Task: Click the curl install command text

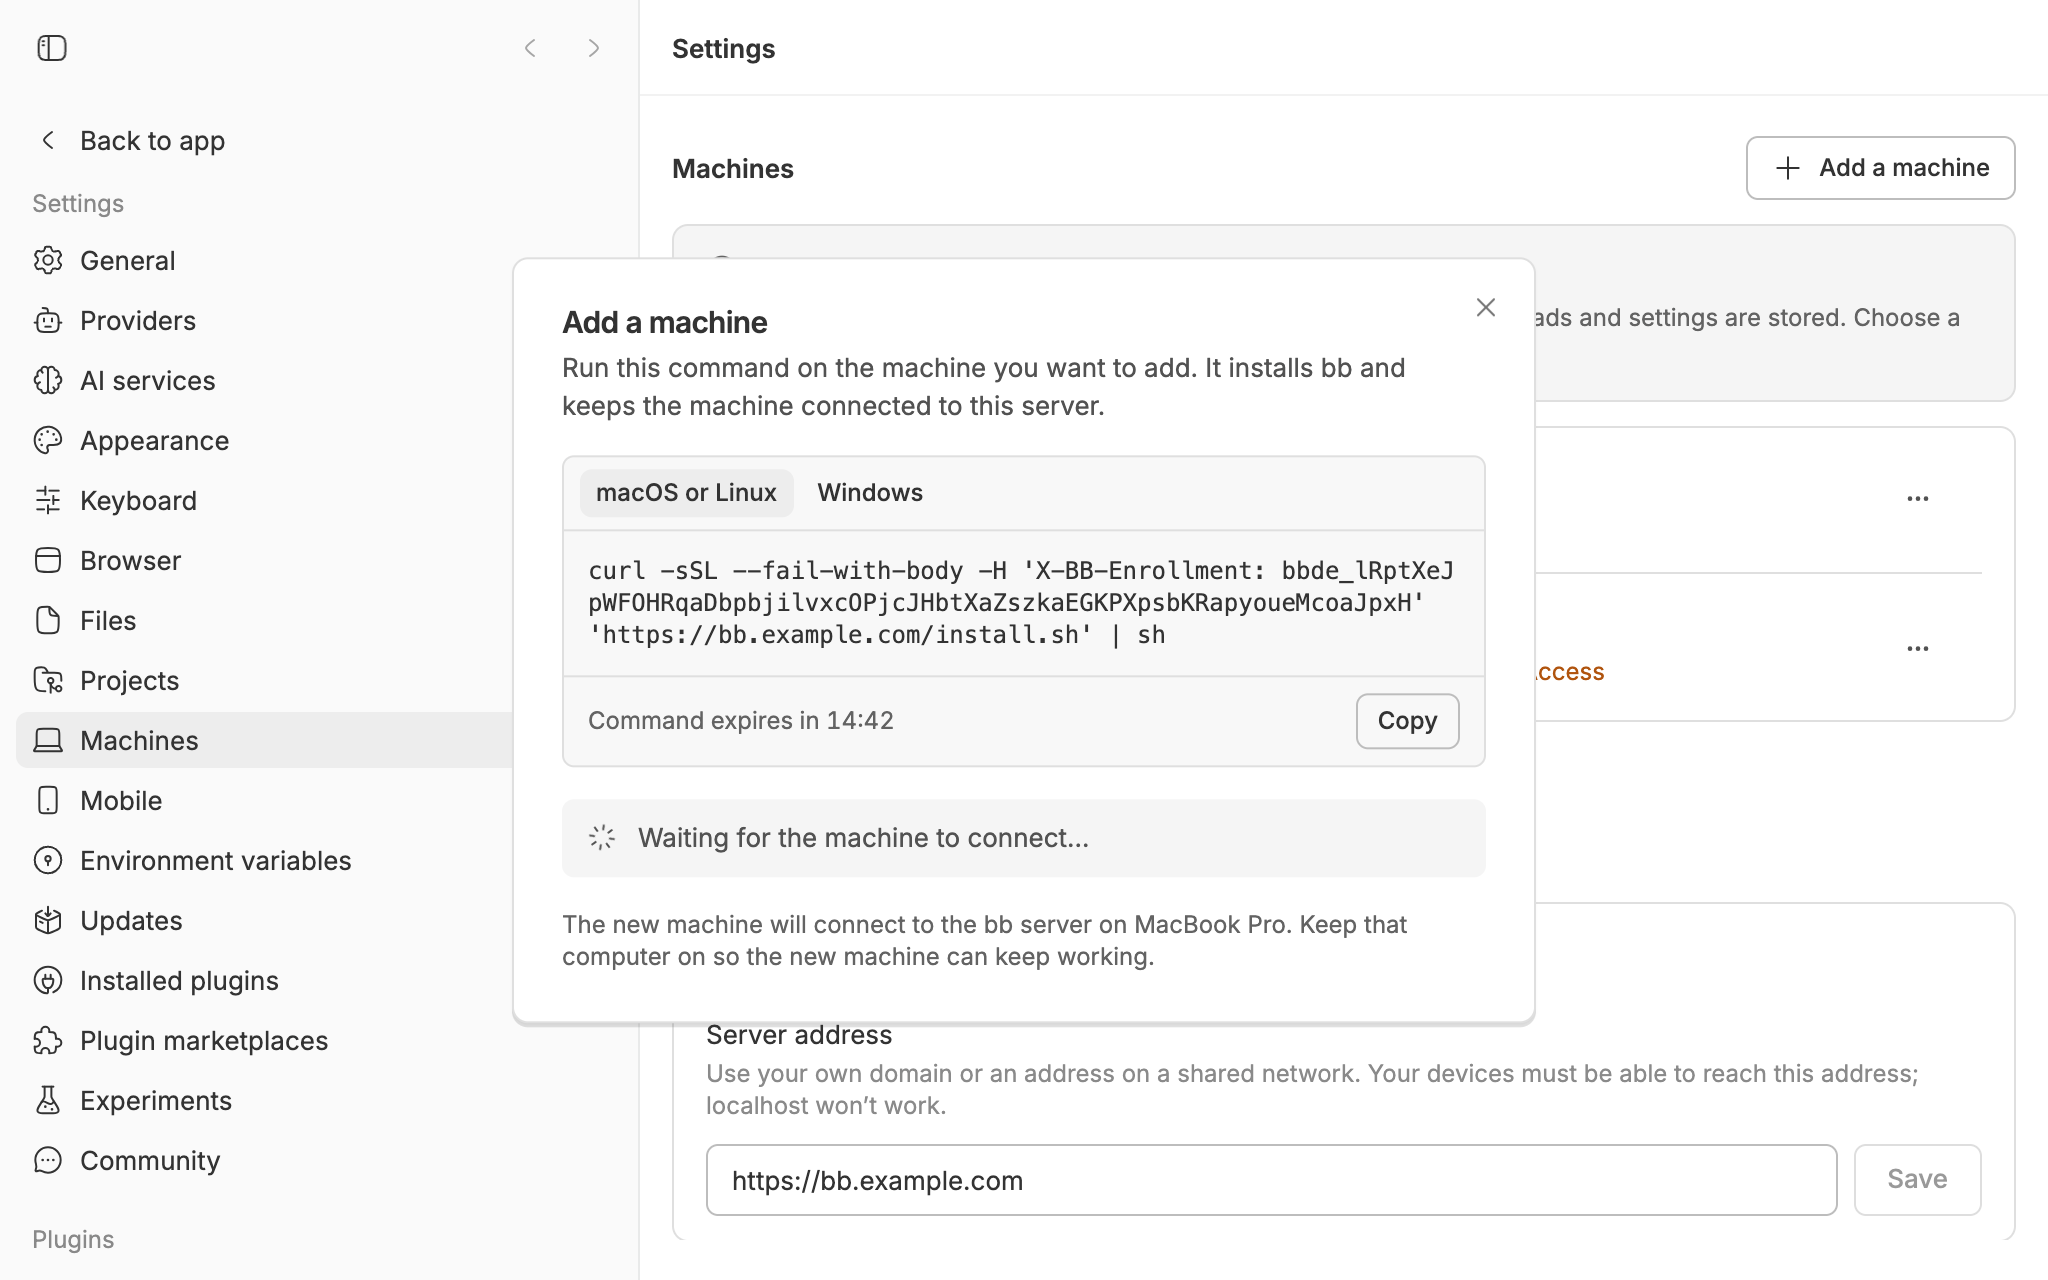Action: 1021,603
